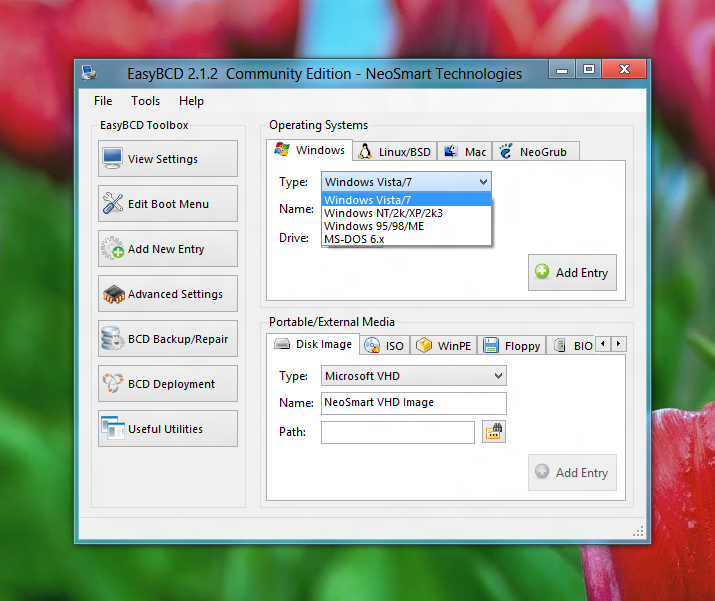This screenshot has width=715, height=601.
Task: Close the EasyBCD window
Action: point(624,69)
